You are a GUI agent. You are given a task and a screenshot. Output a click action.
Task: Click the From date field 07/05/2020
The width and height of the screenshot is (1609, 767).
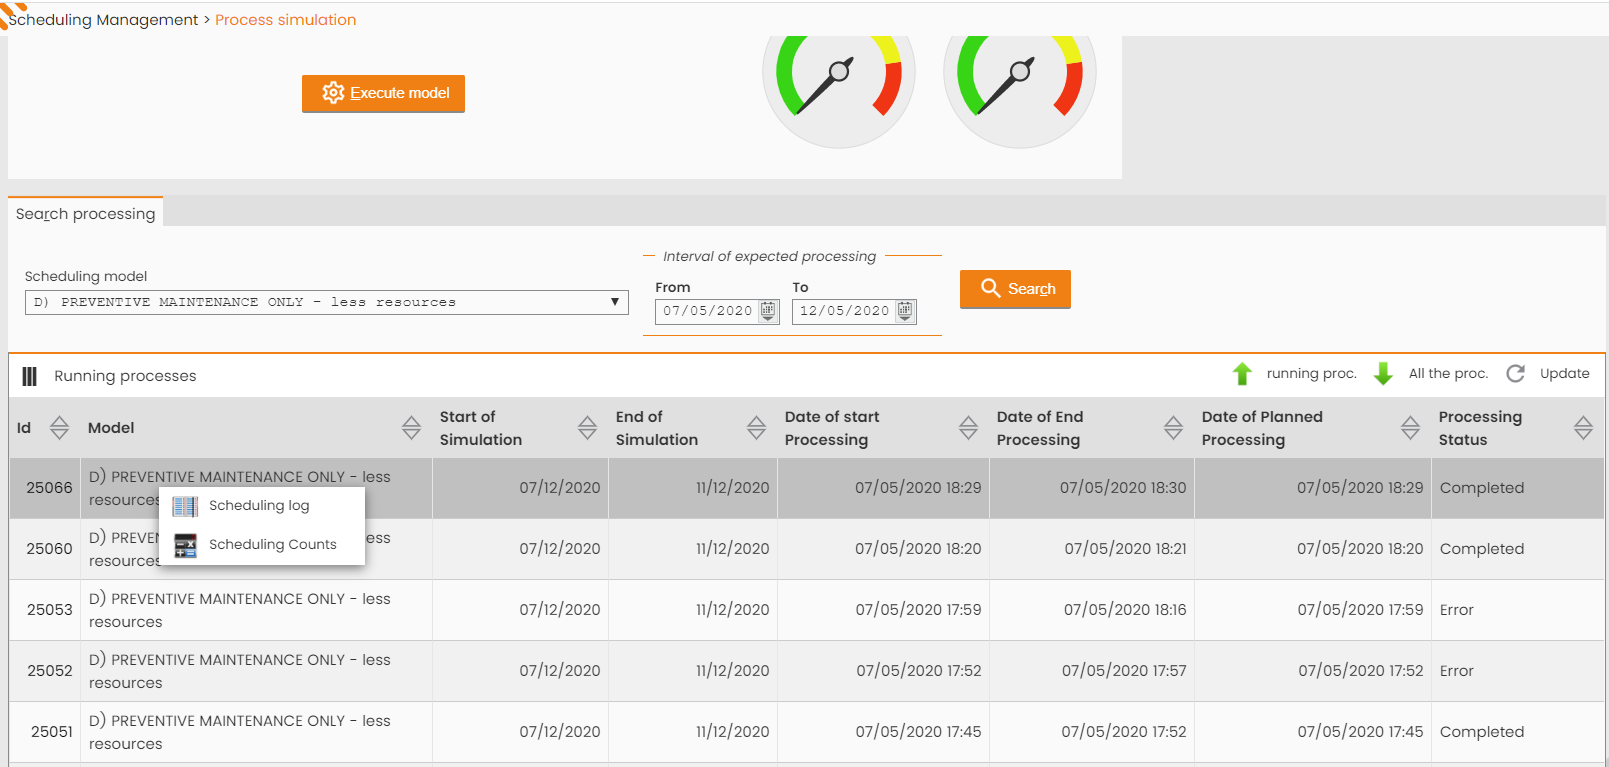pyautogui.click(x=708, y=311)
